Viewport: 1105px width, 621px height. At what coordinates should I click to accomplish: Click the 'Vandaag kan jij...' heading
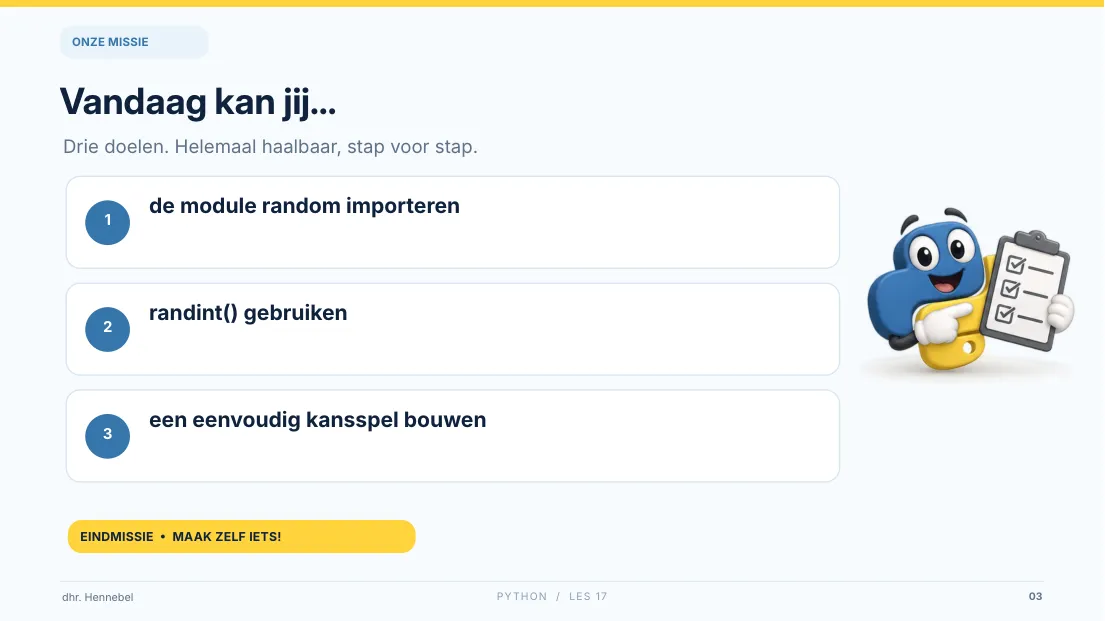pos(198,102)
